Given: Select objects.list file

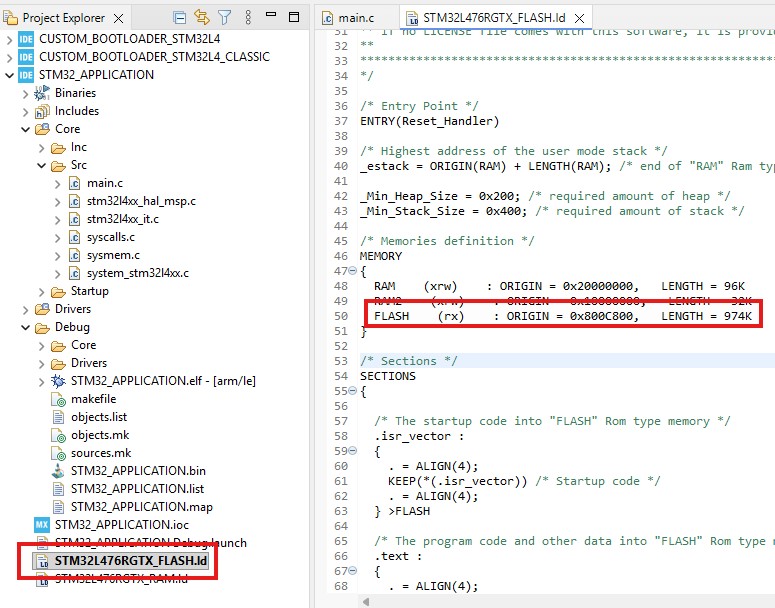Looking at the screenshot, I should (99, 417).
